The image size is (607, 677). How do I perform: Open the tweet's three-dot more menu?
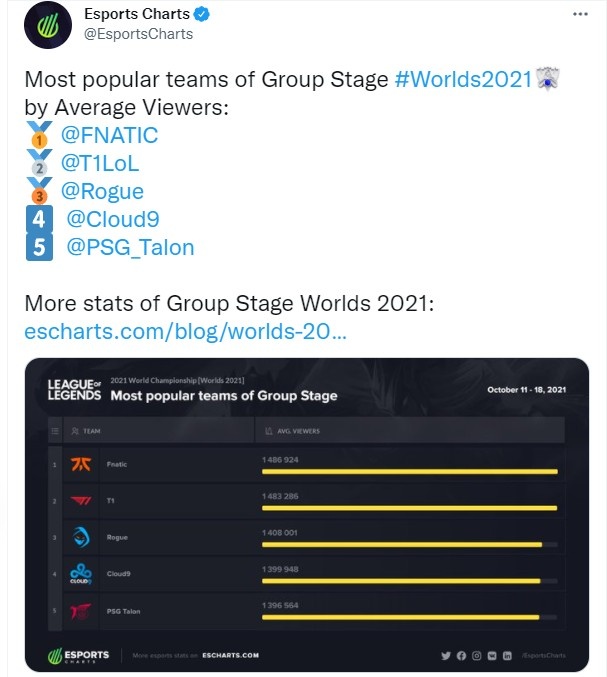pyautogui.click(x=580, y=15)
